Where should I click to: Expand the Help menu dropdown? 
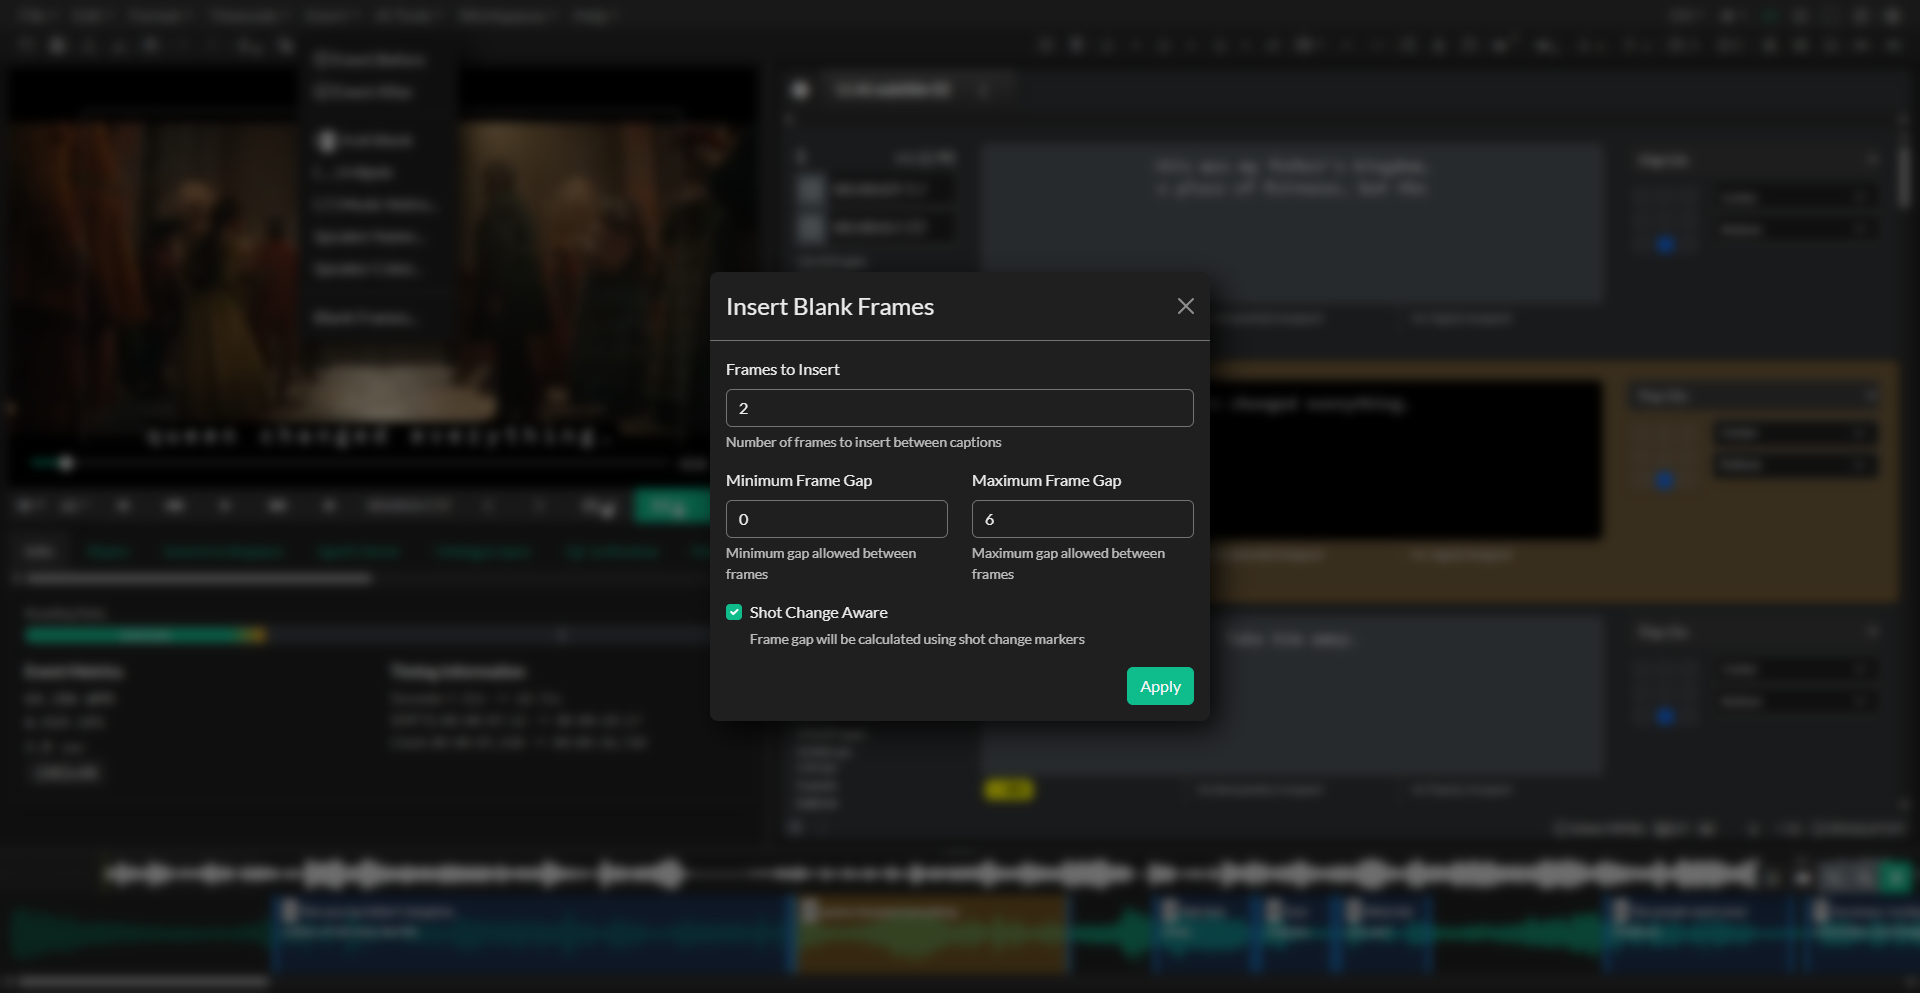(x=595, y=16)
